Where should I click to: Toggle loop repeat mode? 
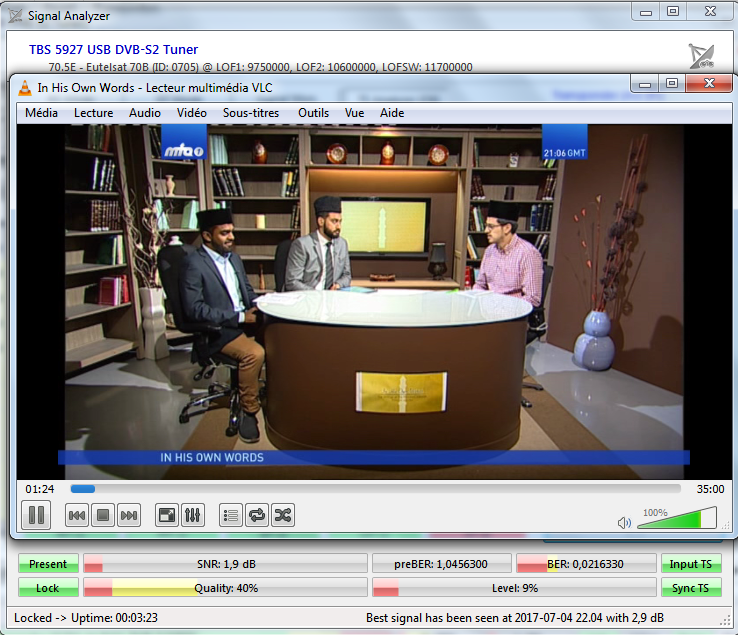(257, 516)
